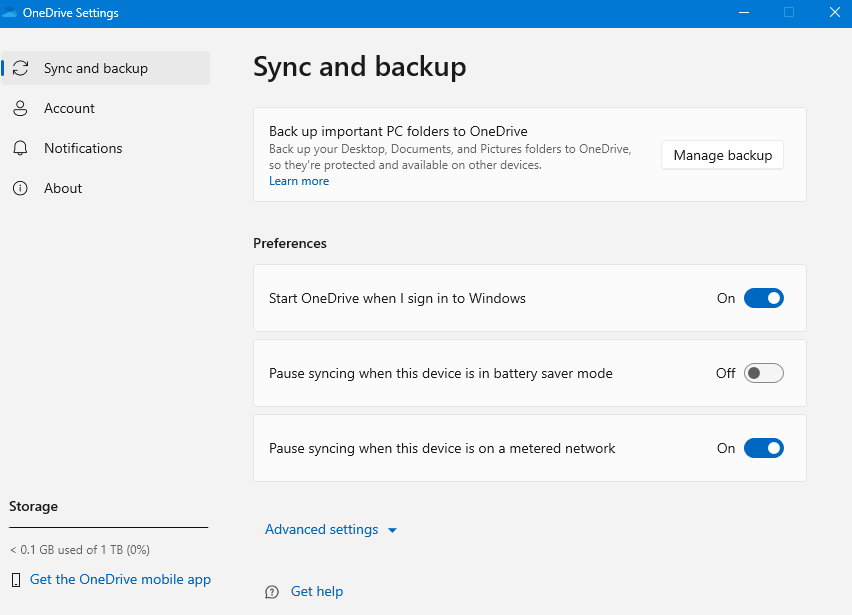Open the Account settings page
852x615 pixels.
point(105,108)
